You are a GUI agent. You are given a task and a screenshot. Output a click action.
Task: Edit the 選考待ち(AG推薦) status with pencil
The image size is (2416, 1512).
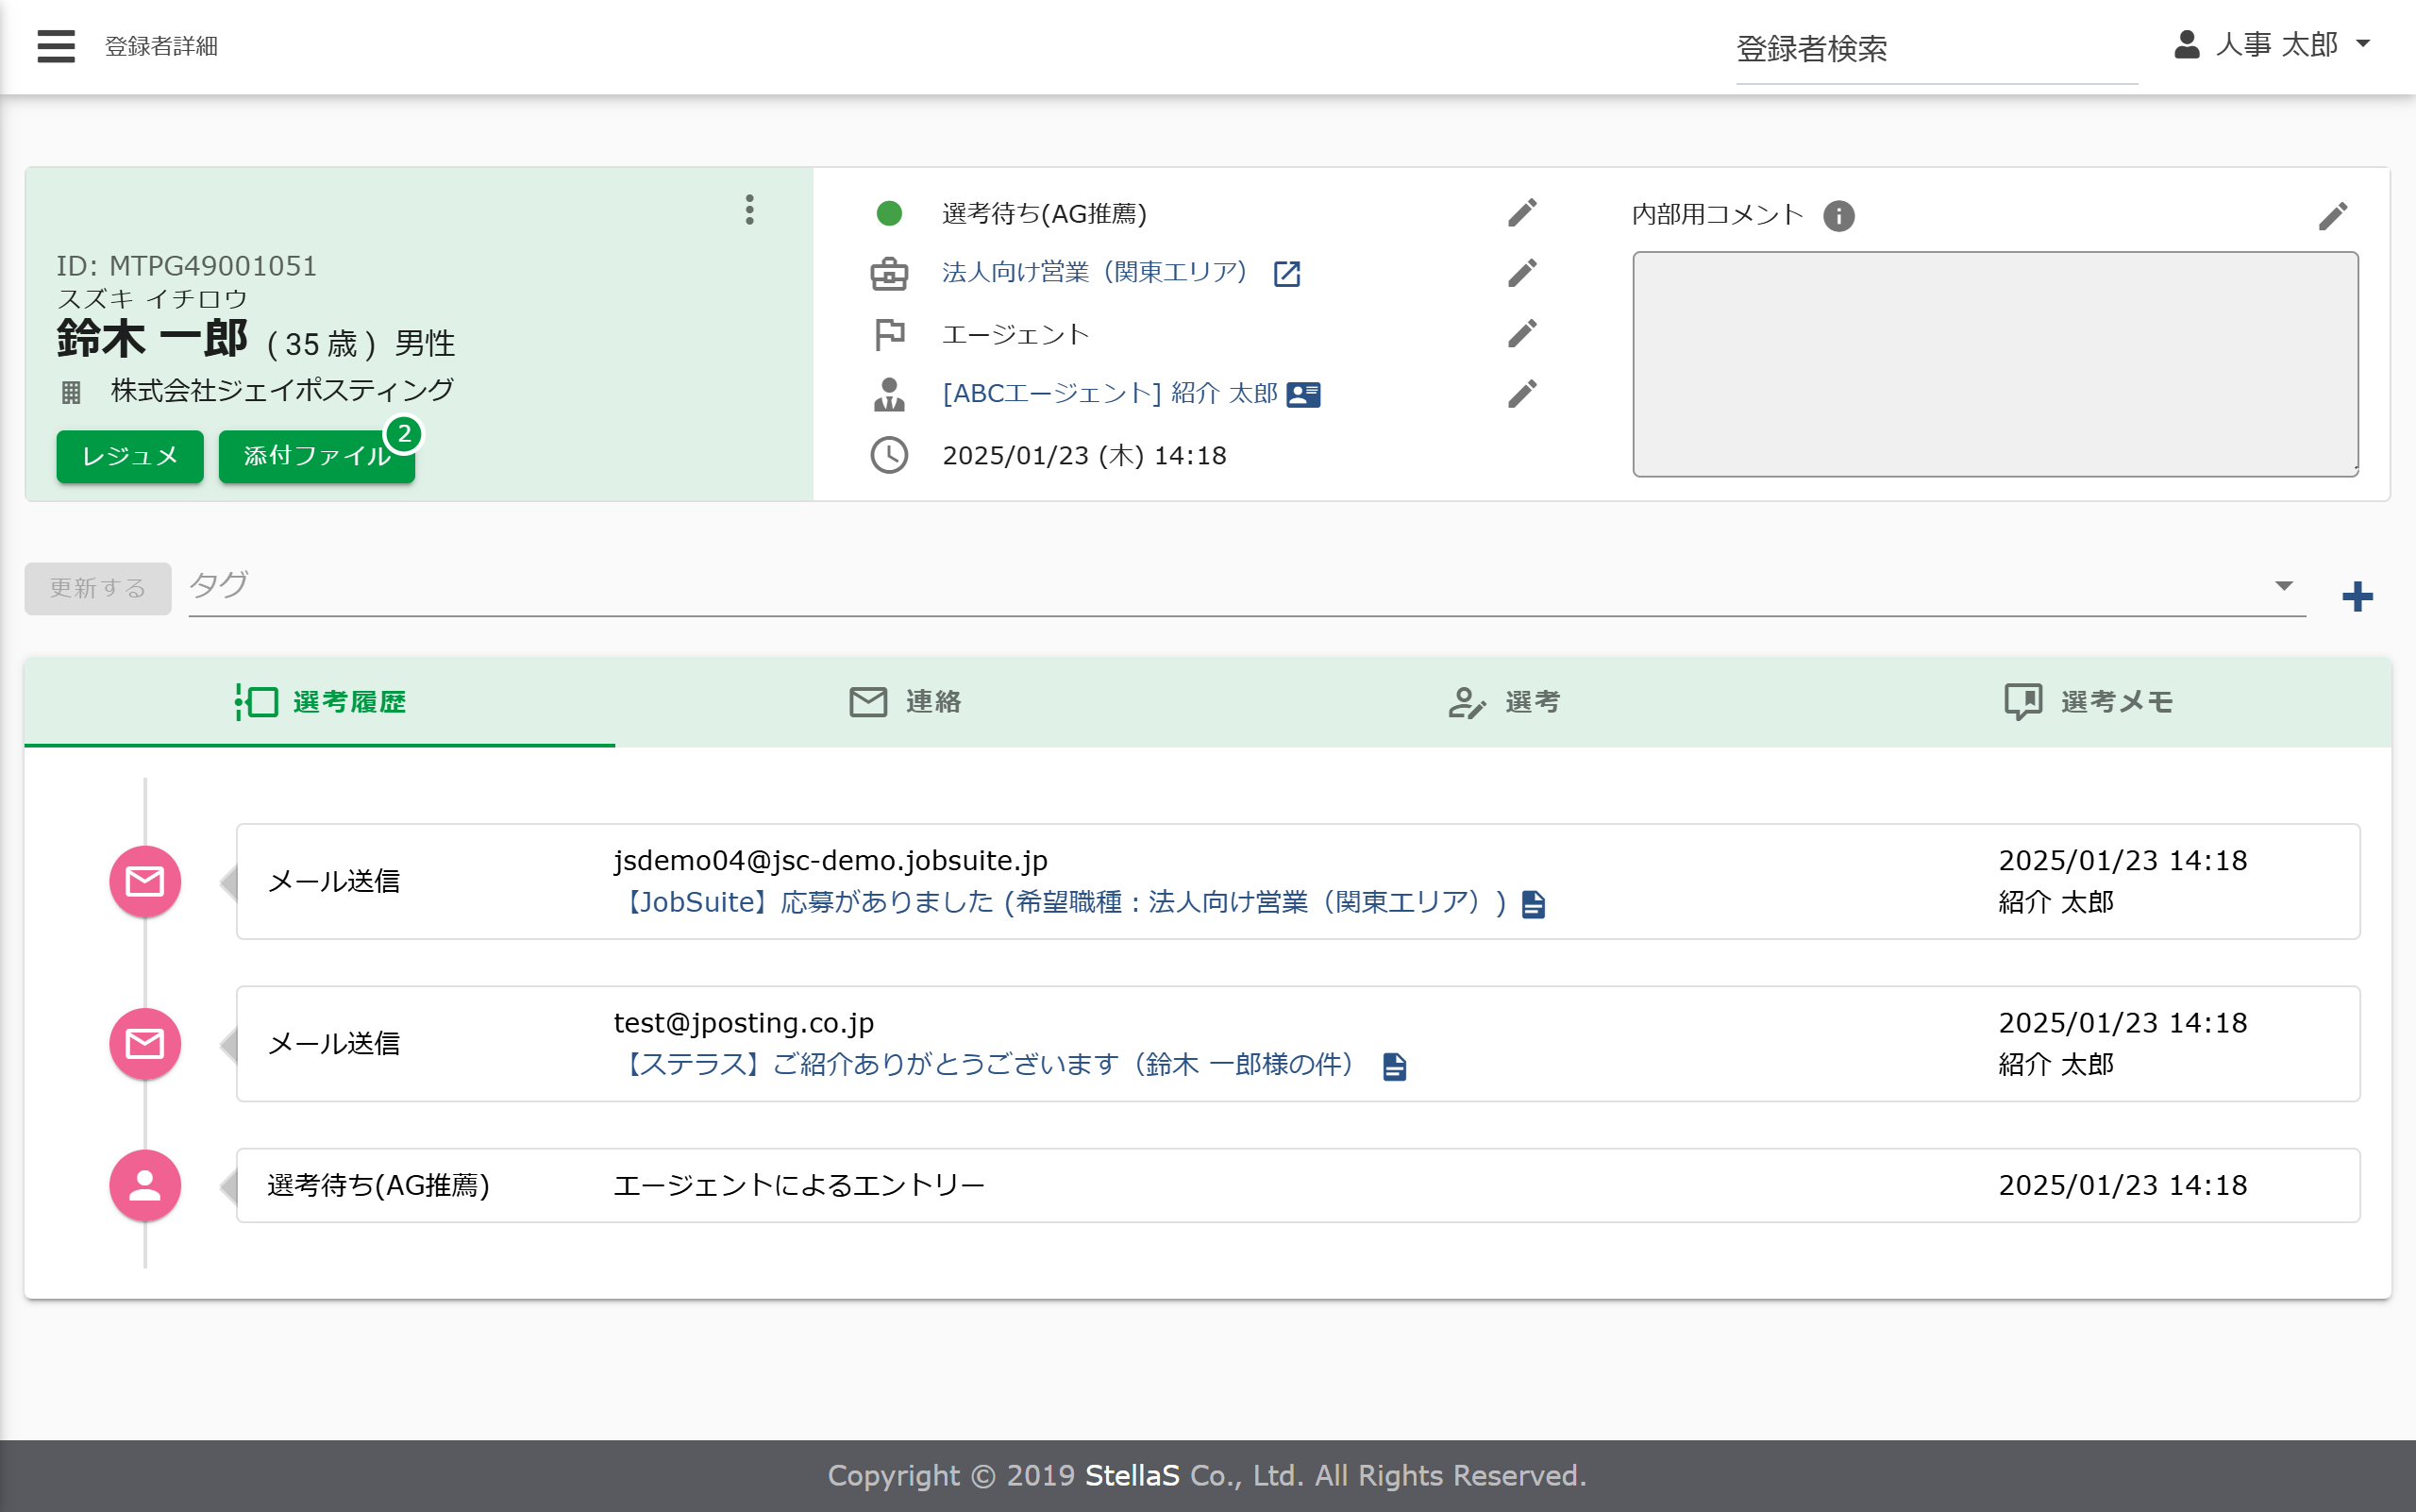(1522, 212)
